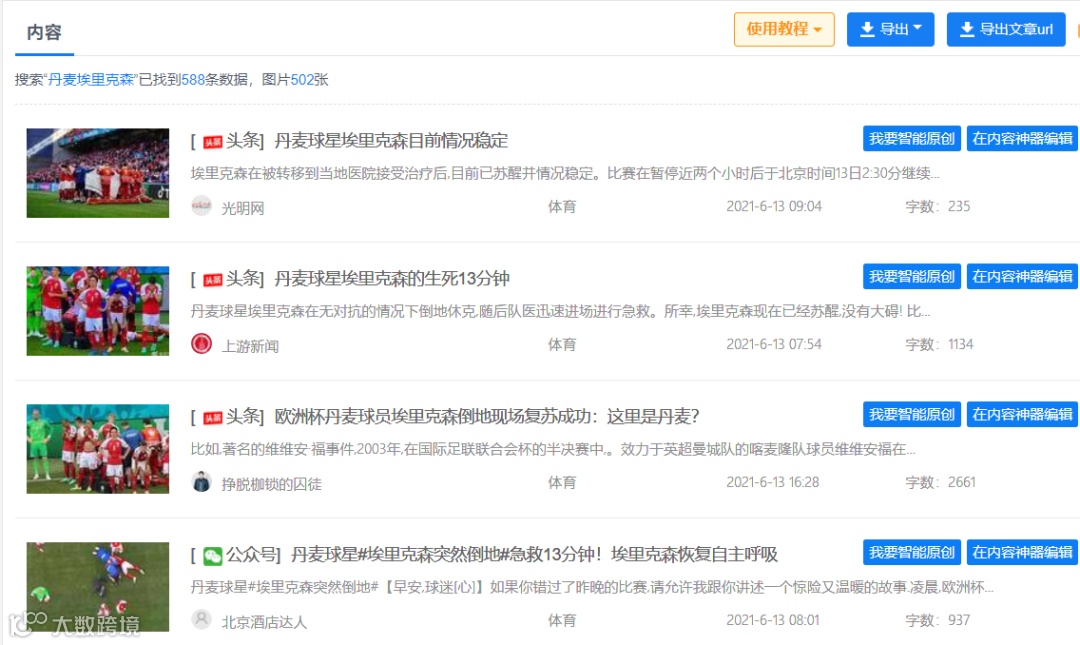1080x645 pixels.
Task: Open the 使用教程 dropdown
Action: tap(784, 30)
